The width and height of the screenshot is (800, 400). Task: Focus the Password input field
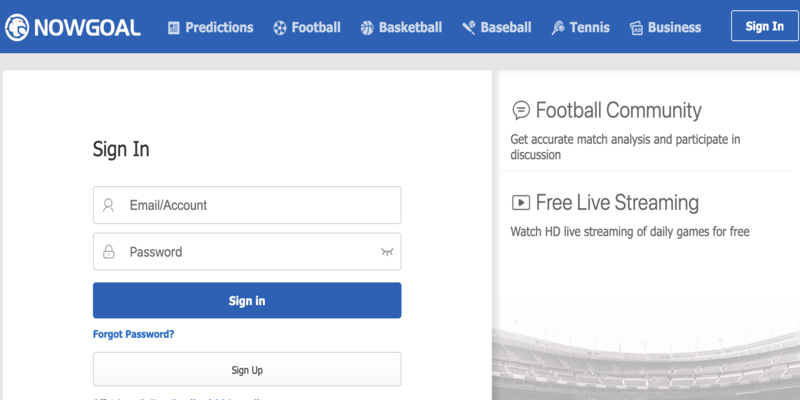(x=247, y=252)
